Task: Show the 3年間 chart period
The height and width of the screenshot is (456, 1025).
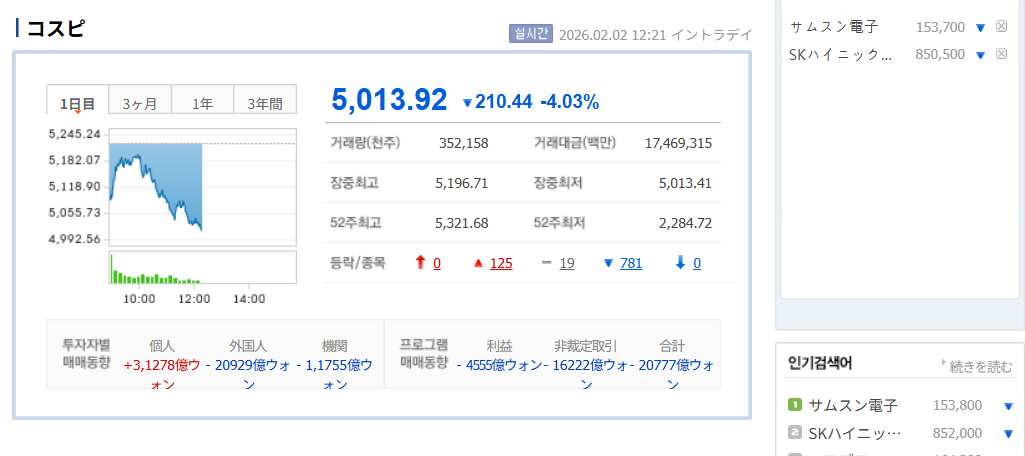Action: (x=265, y=103)
